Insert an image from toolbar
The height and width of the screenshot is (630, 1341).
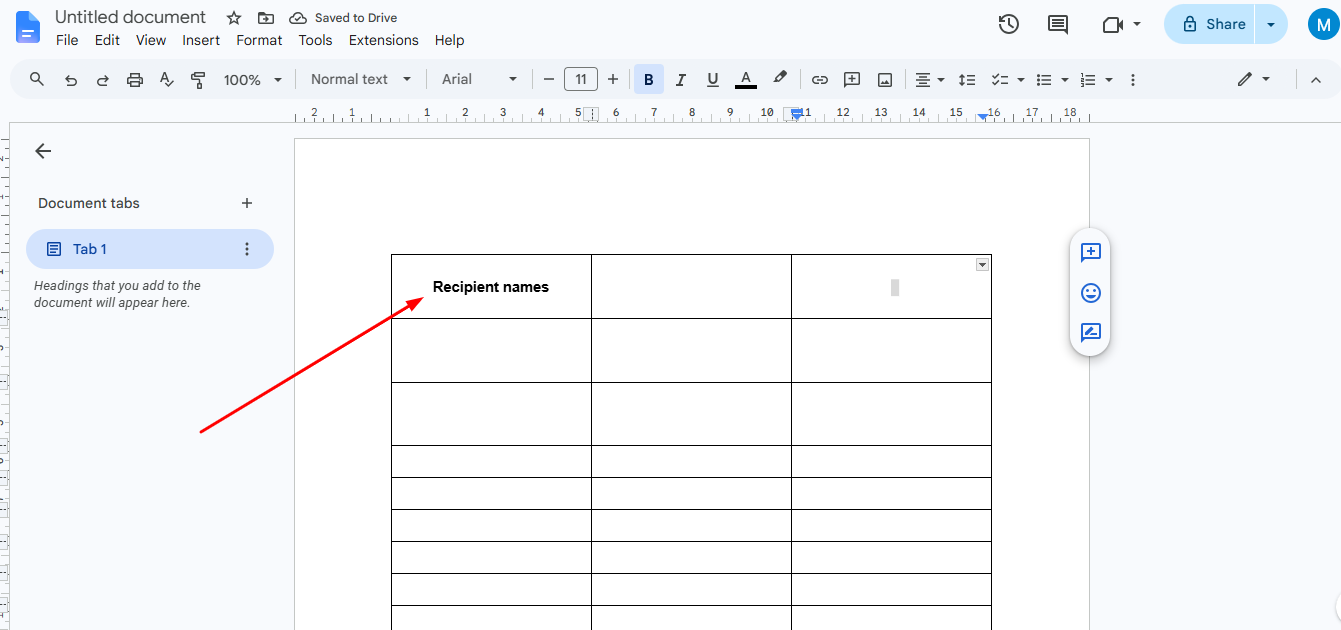pyautogui.click(x=885, y=80)
